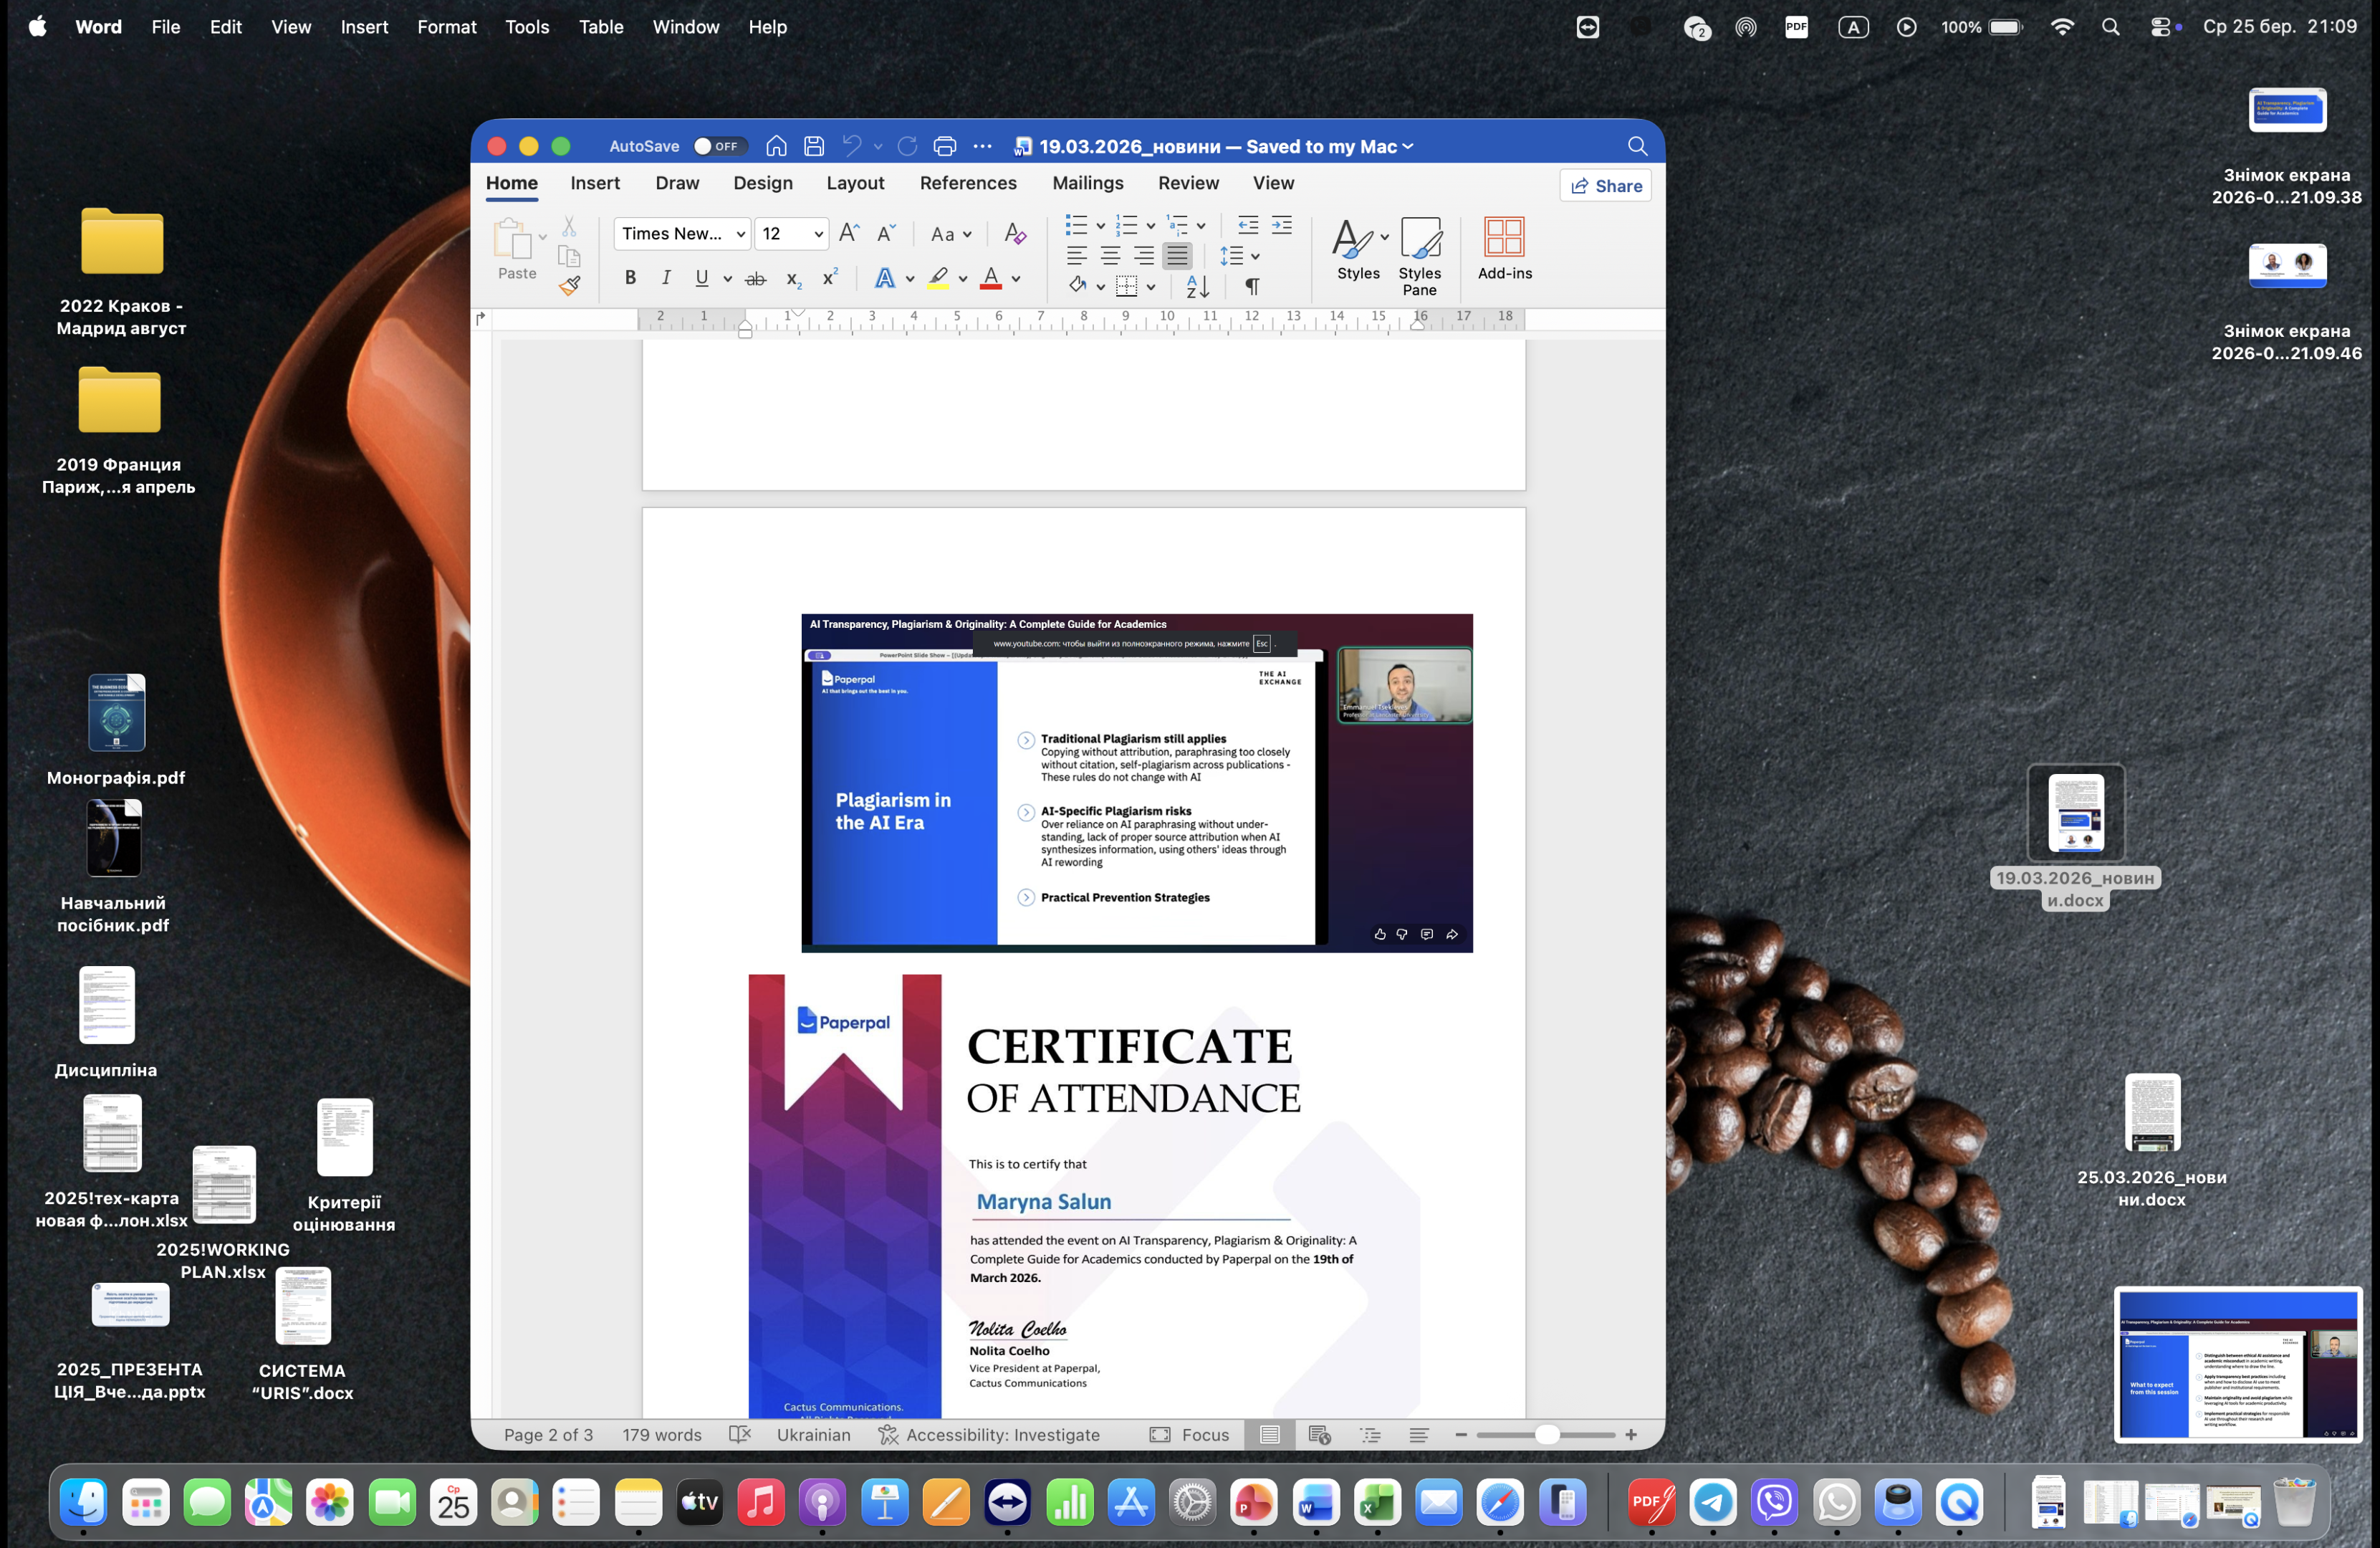Toggle Bold formatting
The width and height of the screenshot is (2380, 1548).
630,278
